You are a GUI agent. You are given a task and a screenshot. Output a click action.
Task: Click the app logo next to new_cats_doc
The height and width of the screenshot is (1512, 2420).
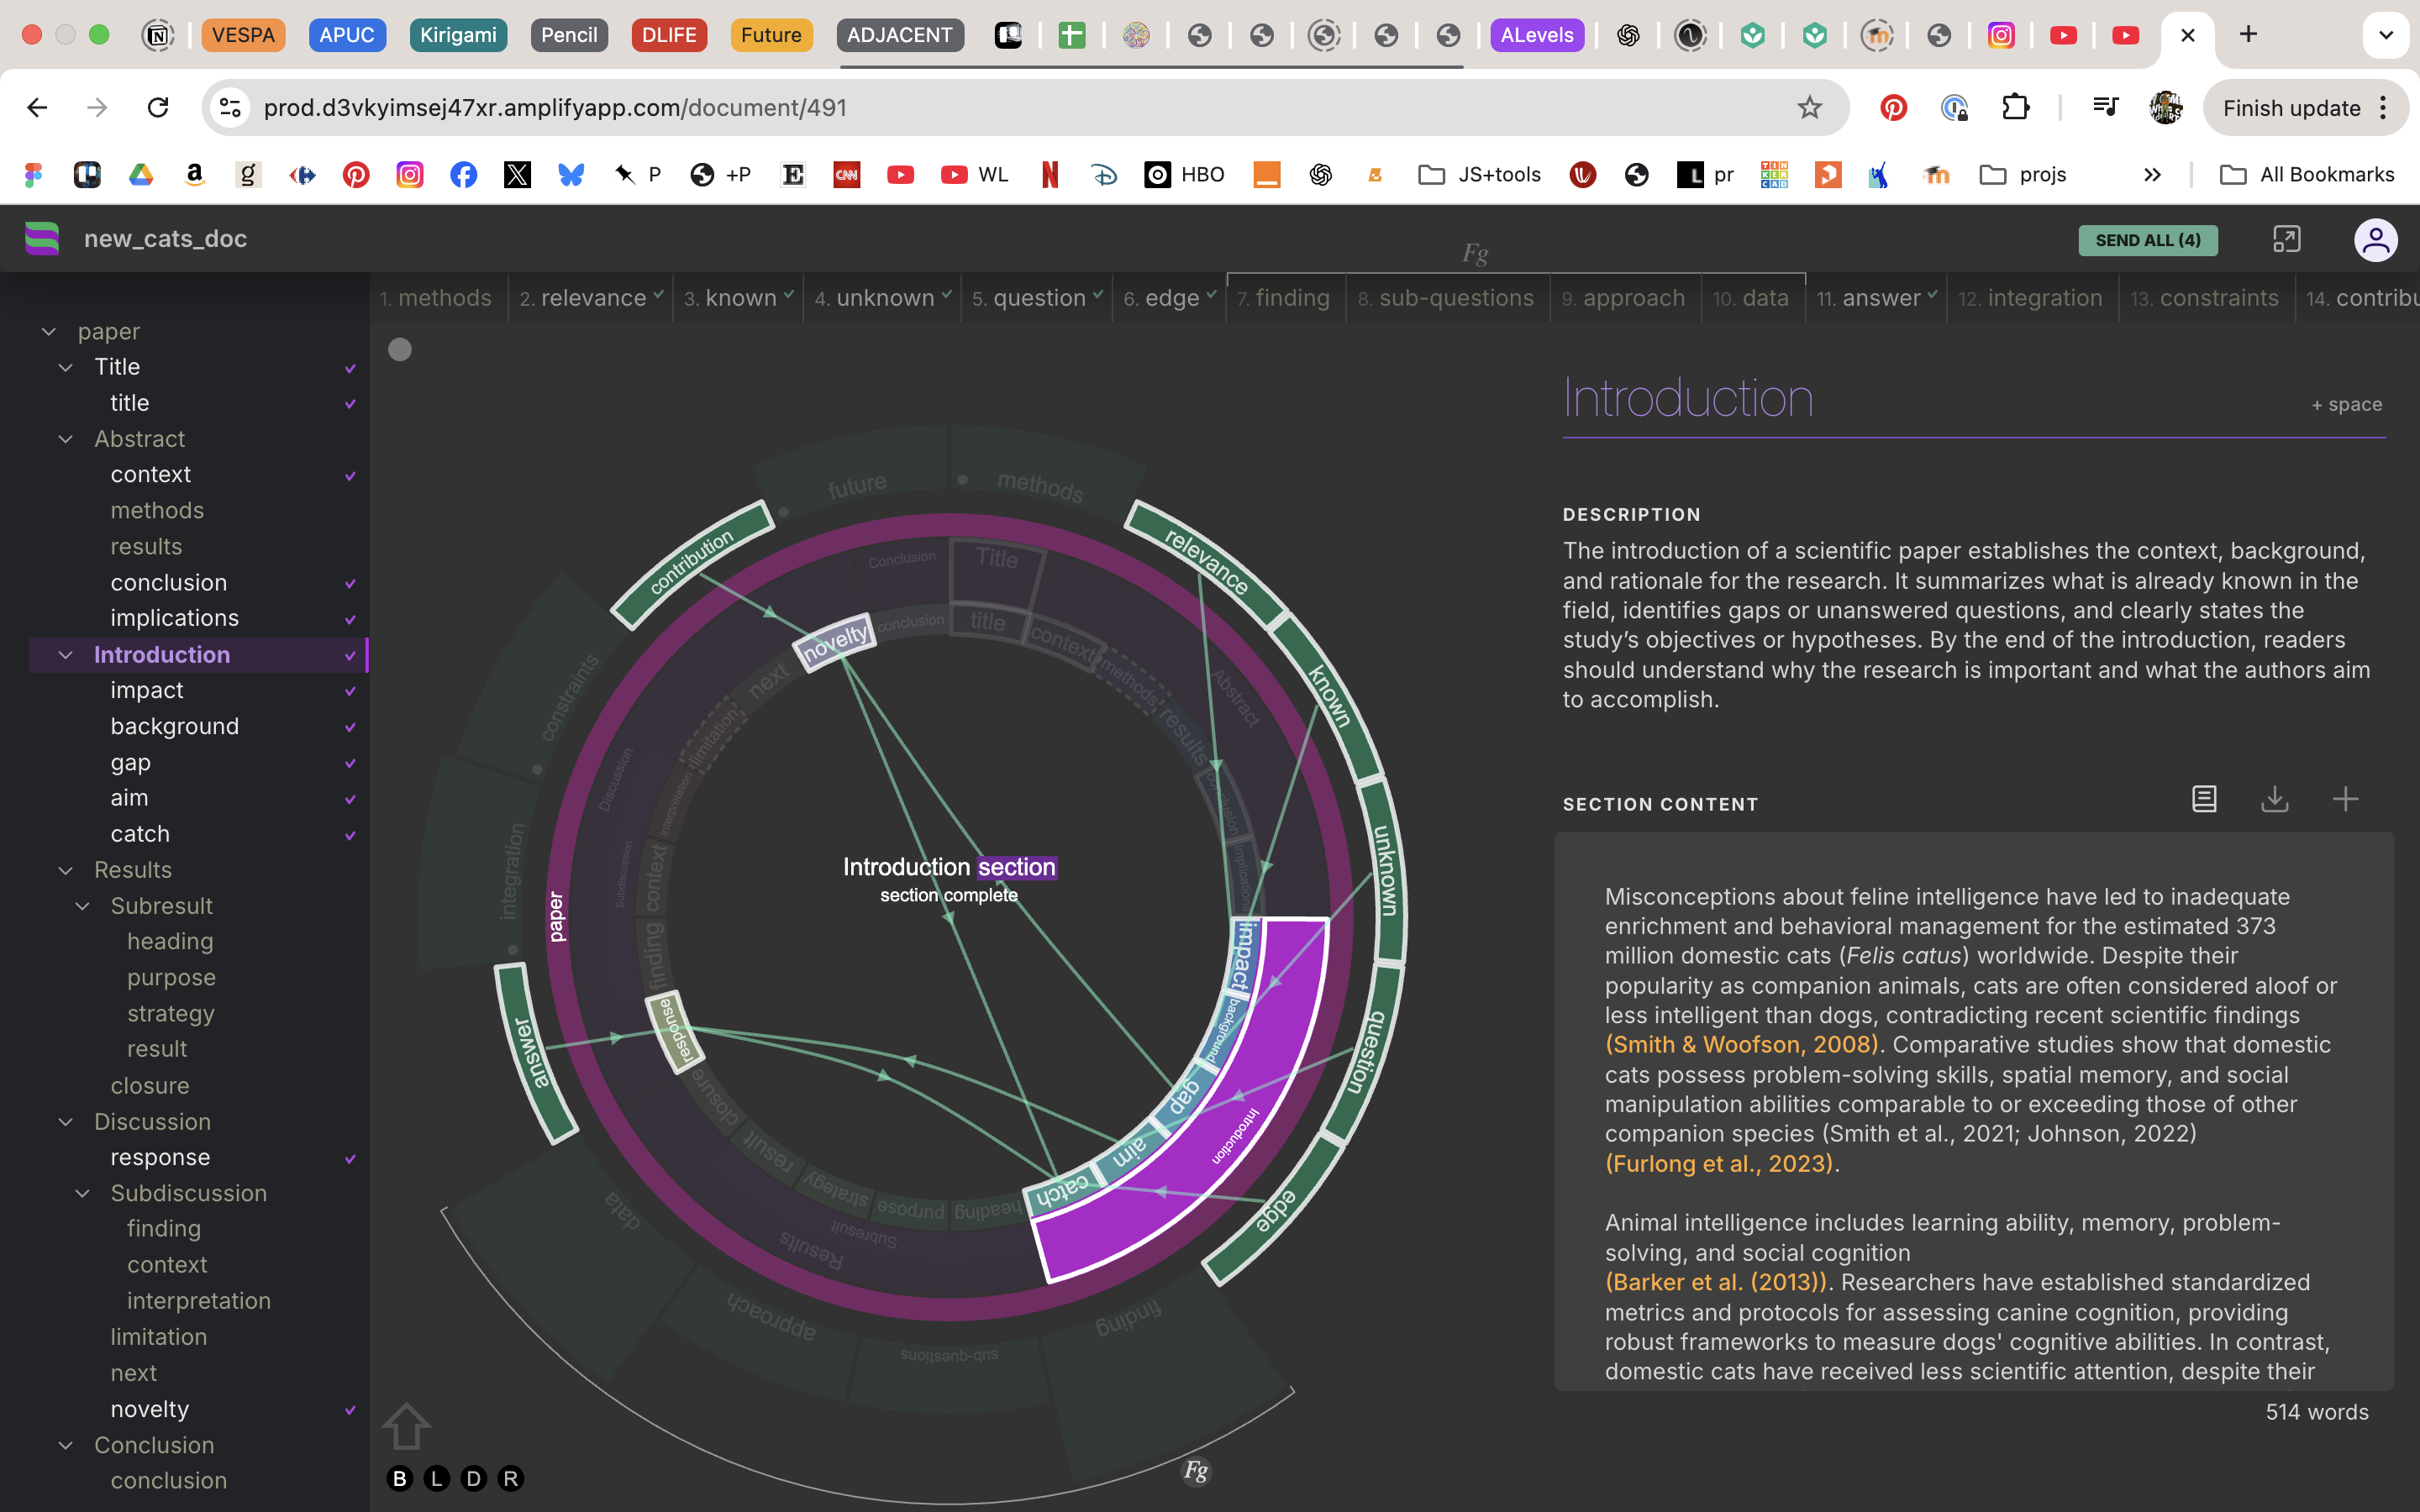tap(42, 239)
